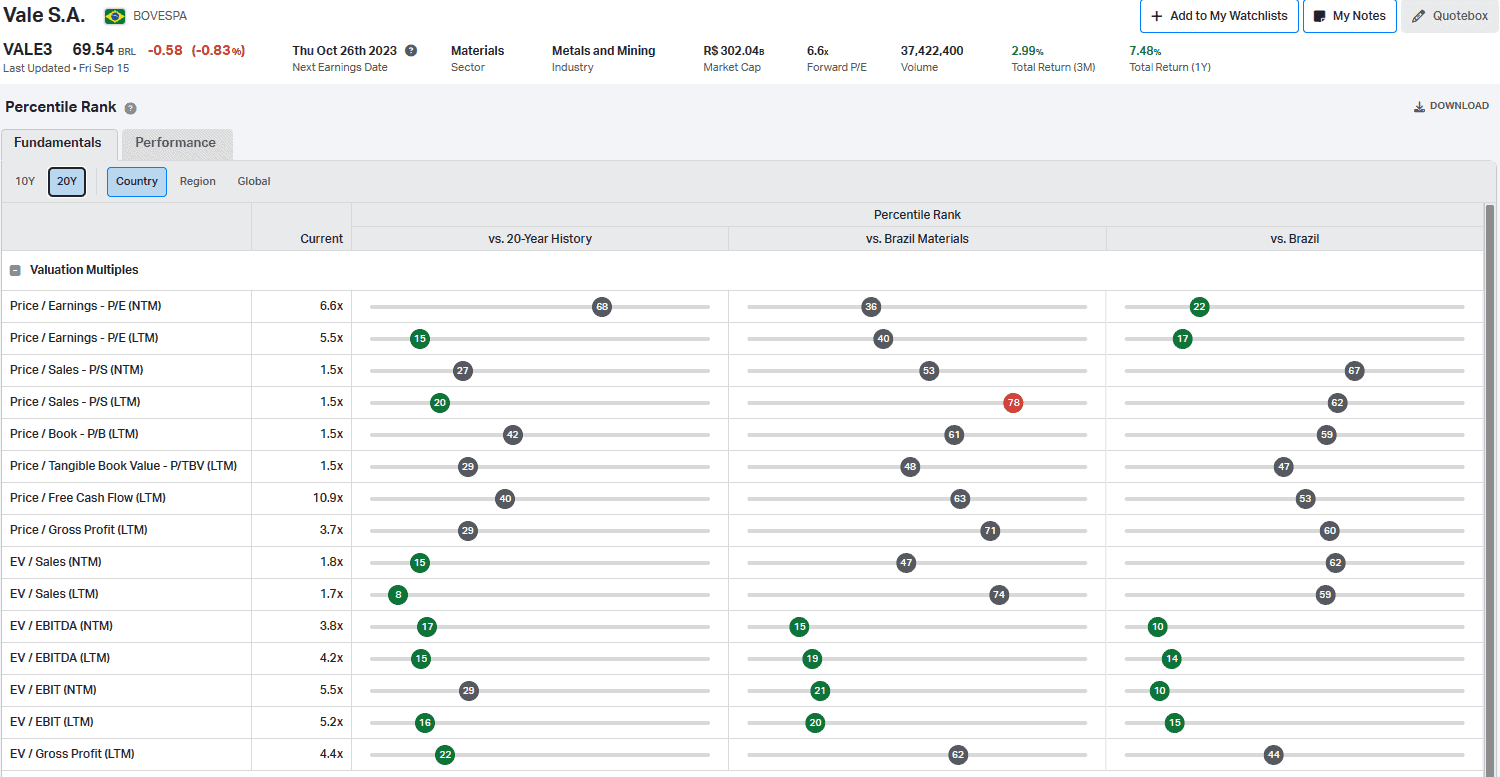Click the help icon next to Percentile Rank
The image size is (1500, 777).
130,108
